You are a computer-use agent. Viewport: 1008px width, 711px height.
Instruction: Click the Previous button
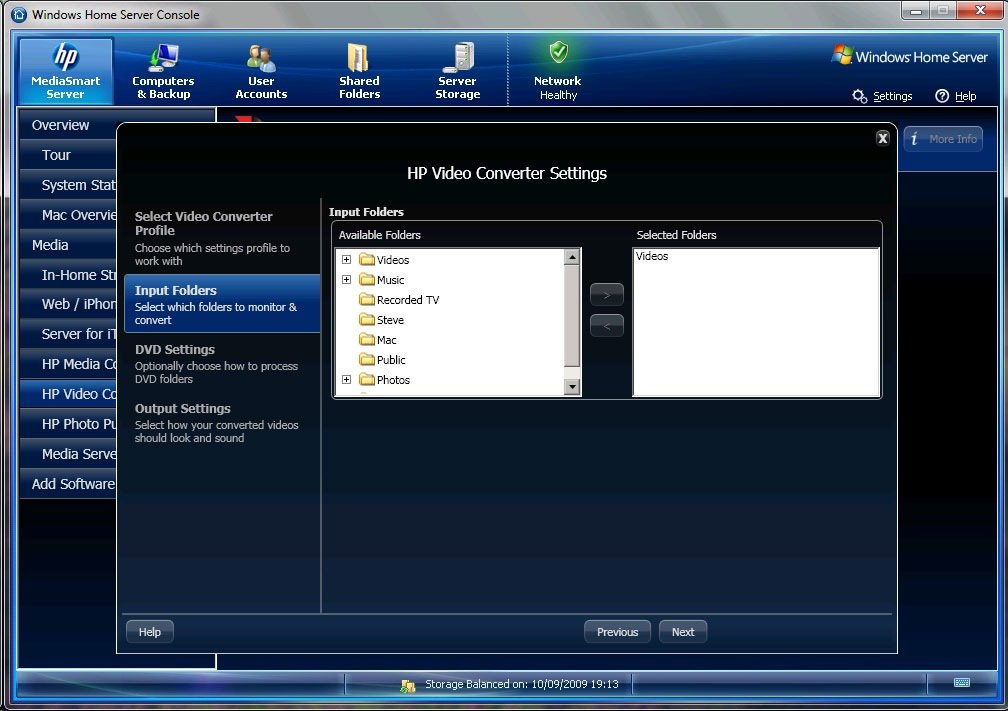(x=617, y=632)
